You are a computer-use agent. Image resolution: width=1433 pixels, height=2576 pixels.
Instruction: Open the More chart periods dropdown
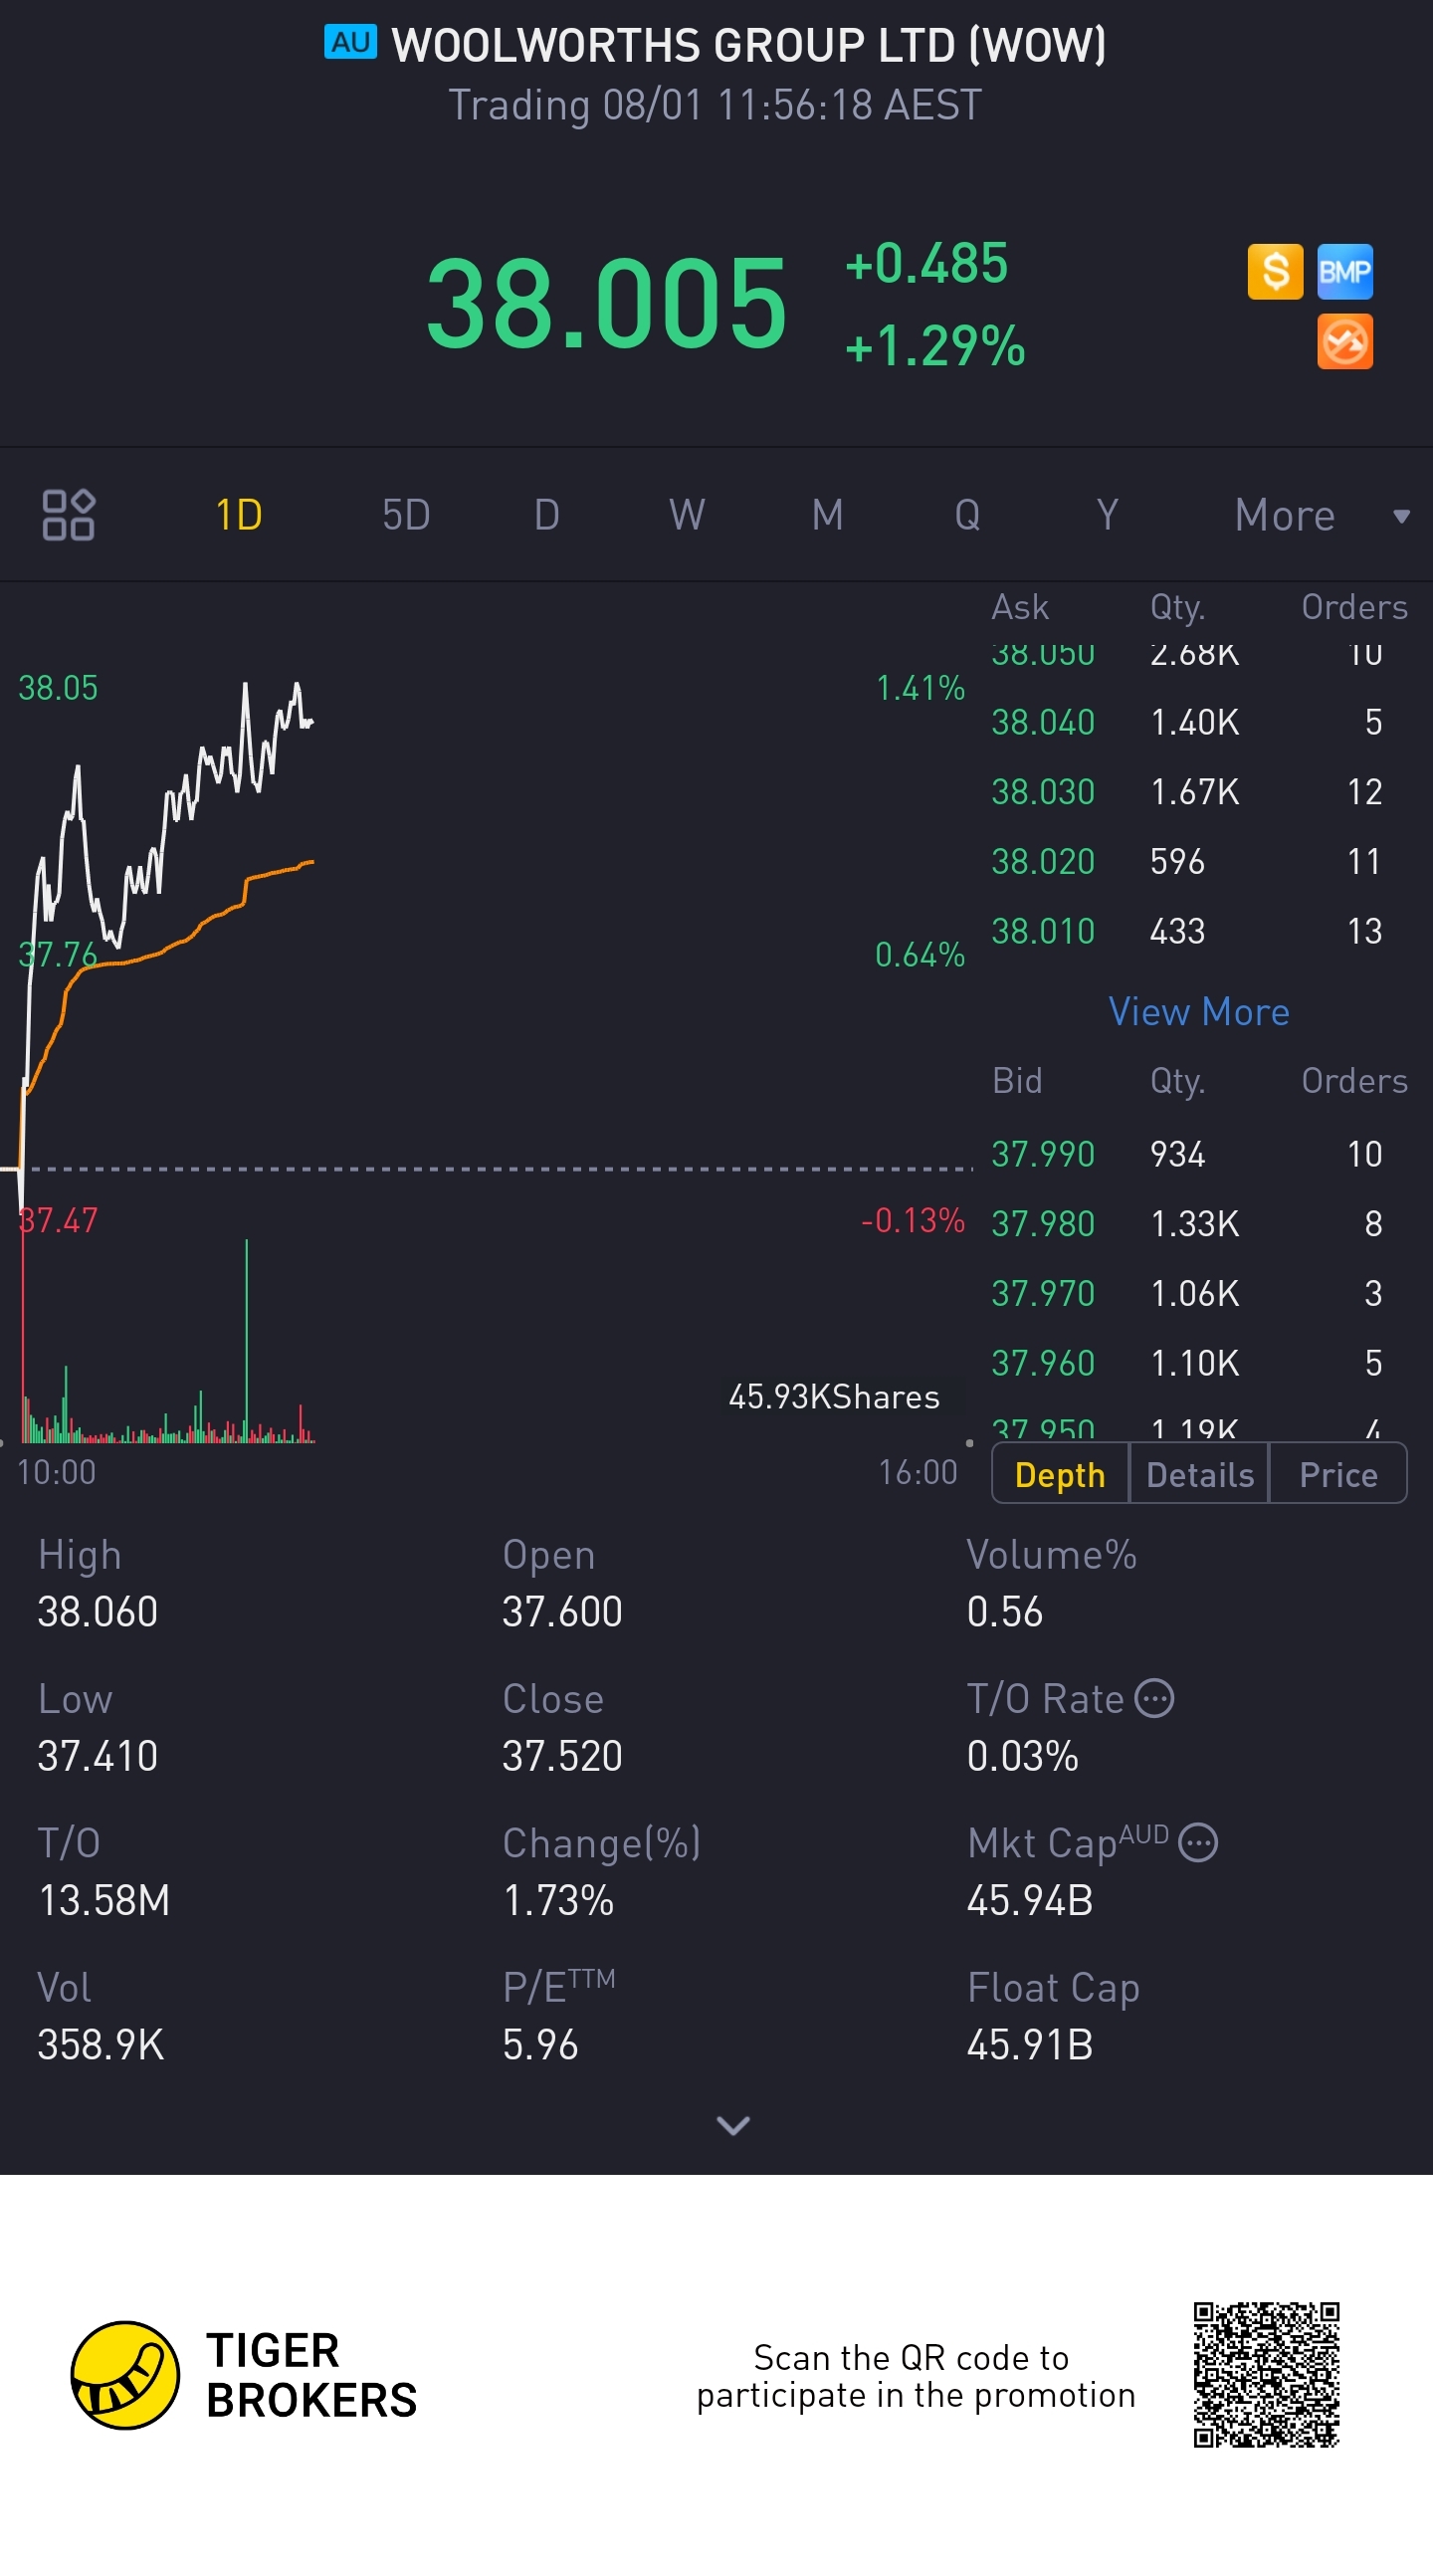(x=1322, y=515)
